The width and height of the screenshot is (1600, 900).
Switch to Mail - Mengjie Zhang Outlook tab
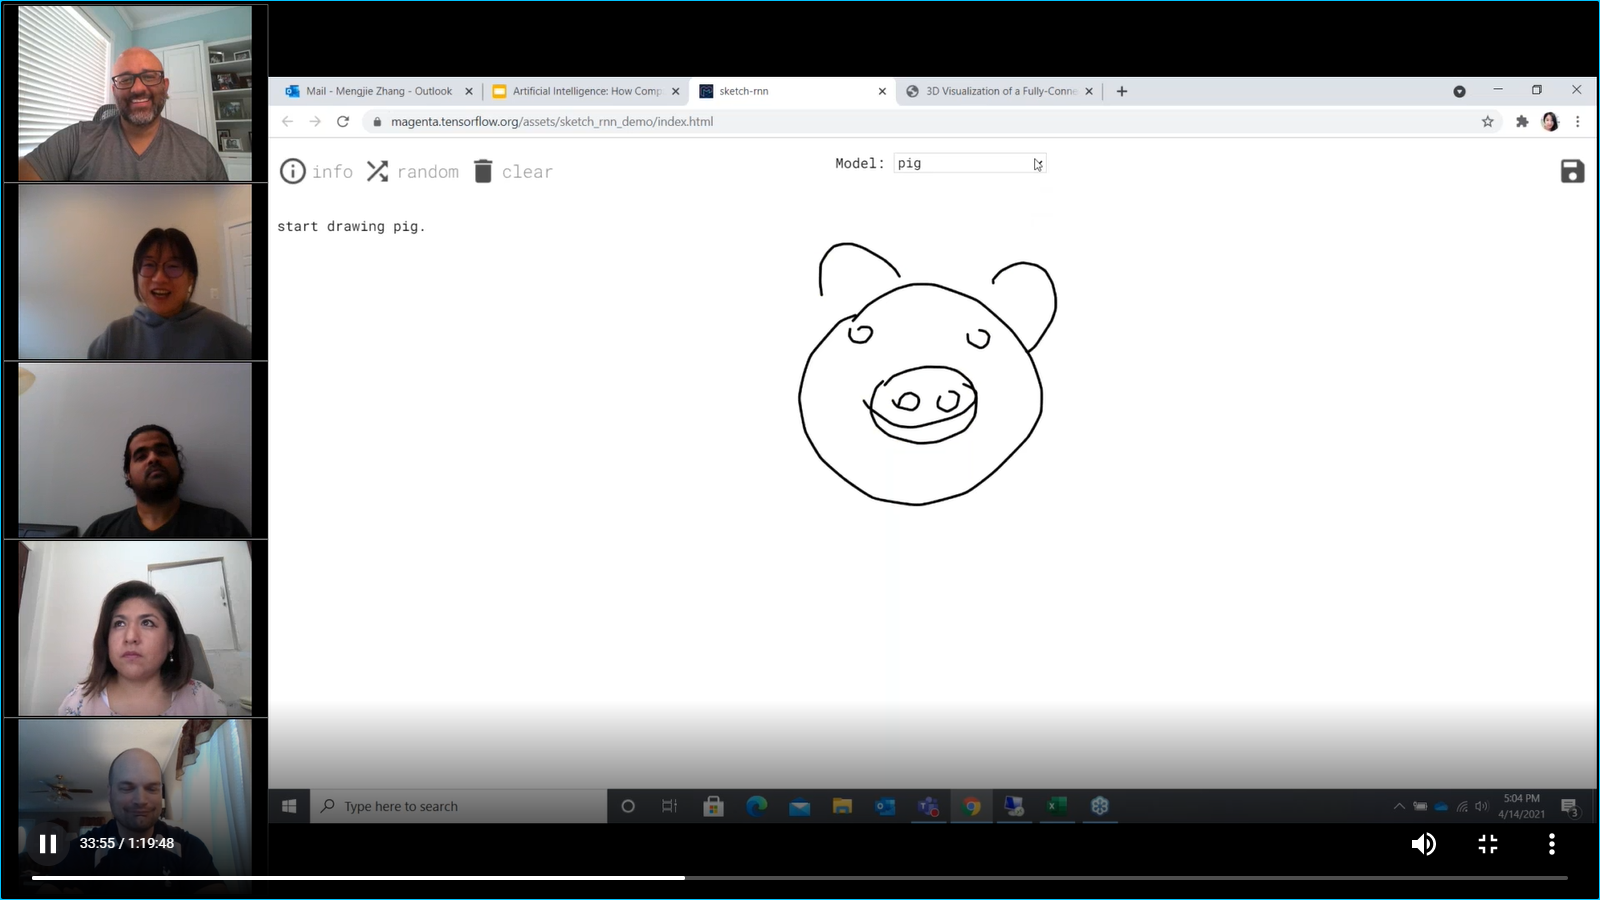pos(377,91)
